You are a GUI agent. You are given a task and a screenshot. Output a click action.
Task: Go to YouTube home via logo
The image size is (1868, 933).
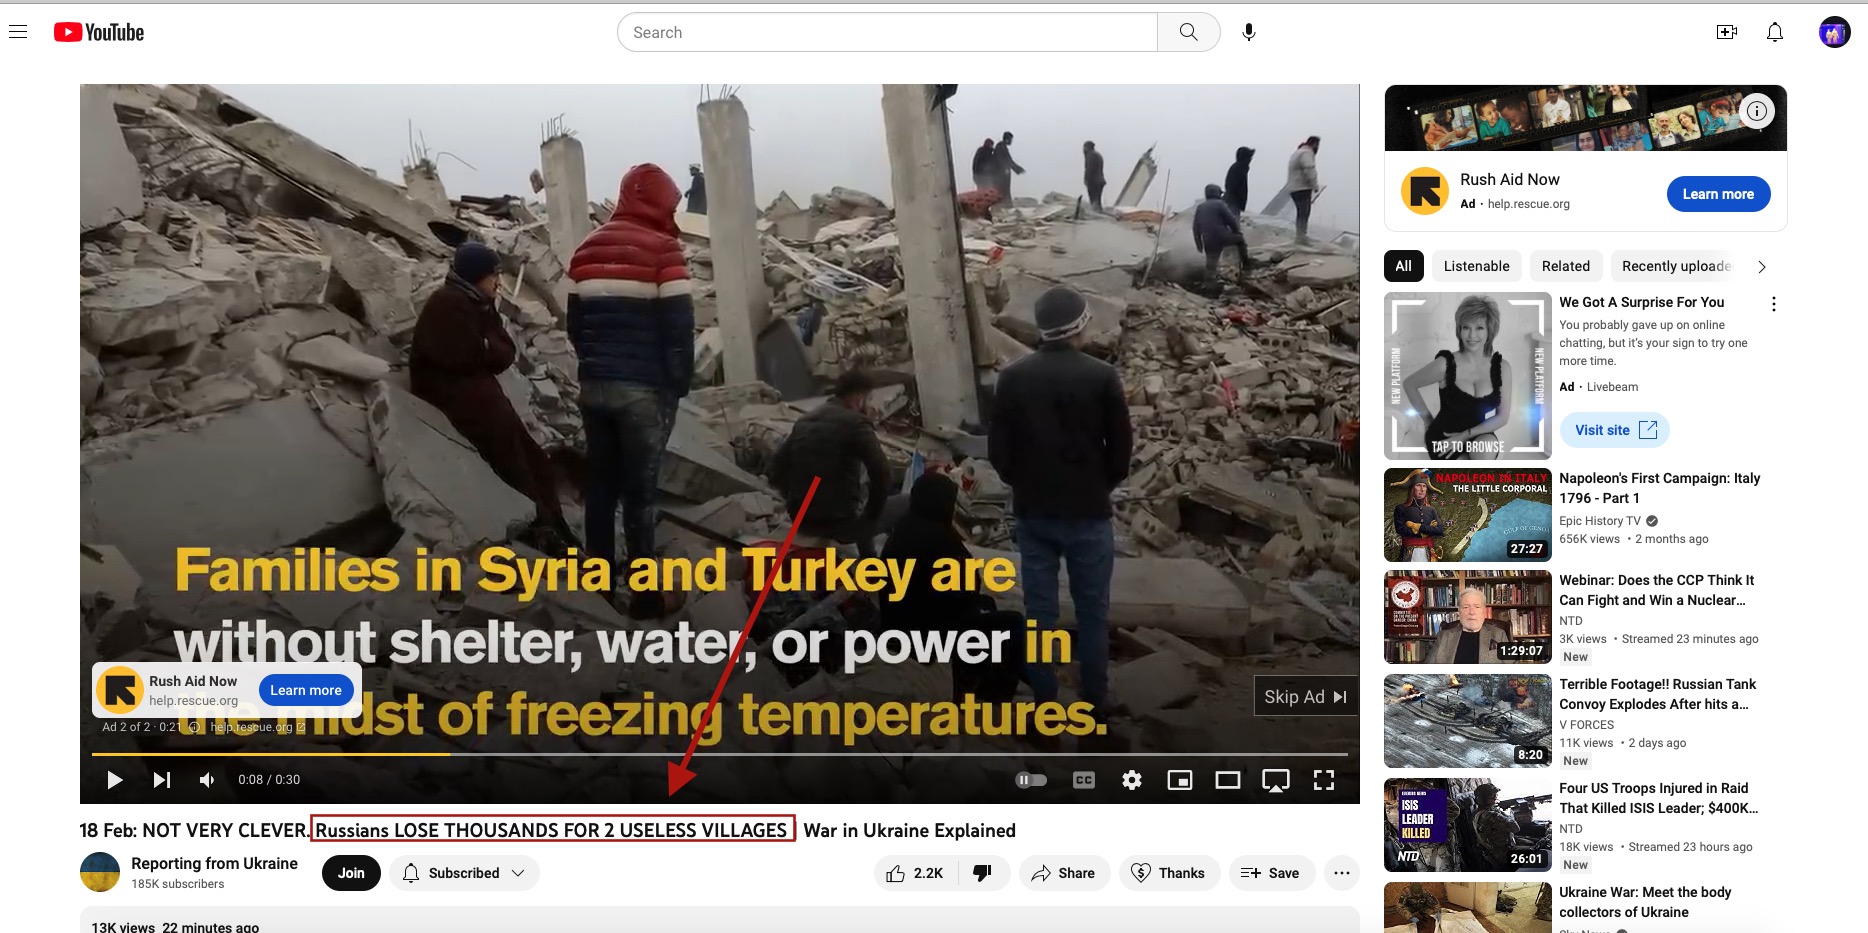pos(99,32)
